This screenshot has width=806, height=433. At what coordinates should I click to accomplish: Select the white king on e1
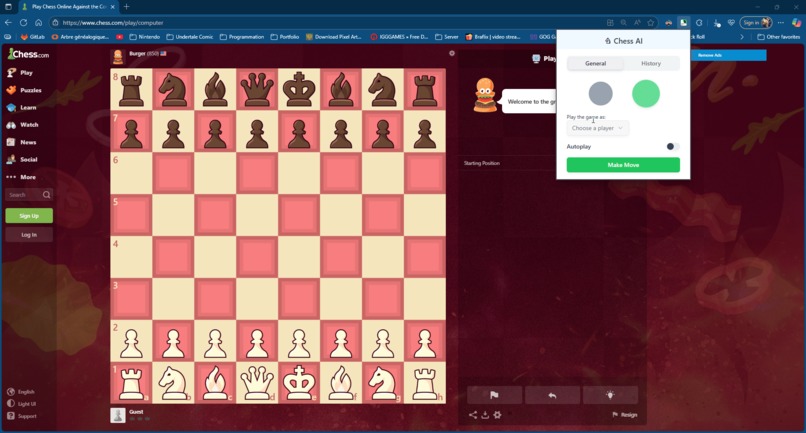pyautogui.click(x=299, y=383)
